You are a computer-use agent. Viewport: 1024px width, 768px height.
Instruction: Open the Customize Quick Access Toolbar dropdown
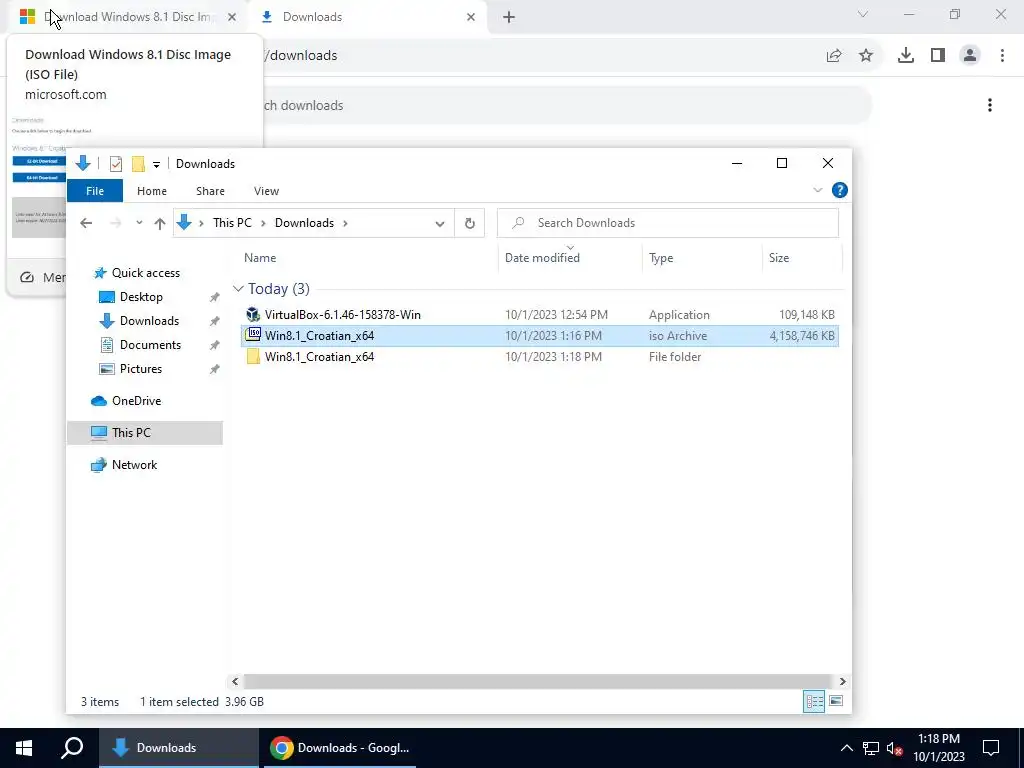156,165
